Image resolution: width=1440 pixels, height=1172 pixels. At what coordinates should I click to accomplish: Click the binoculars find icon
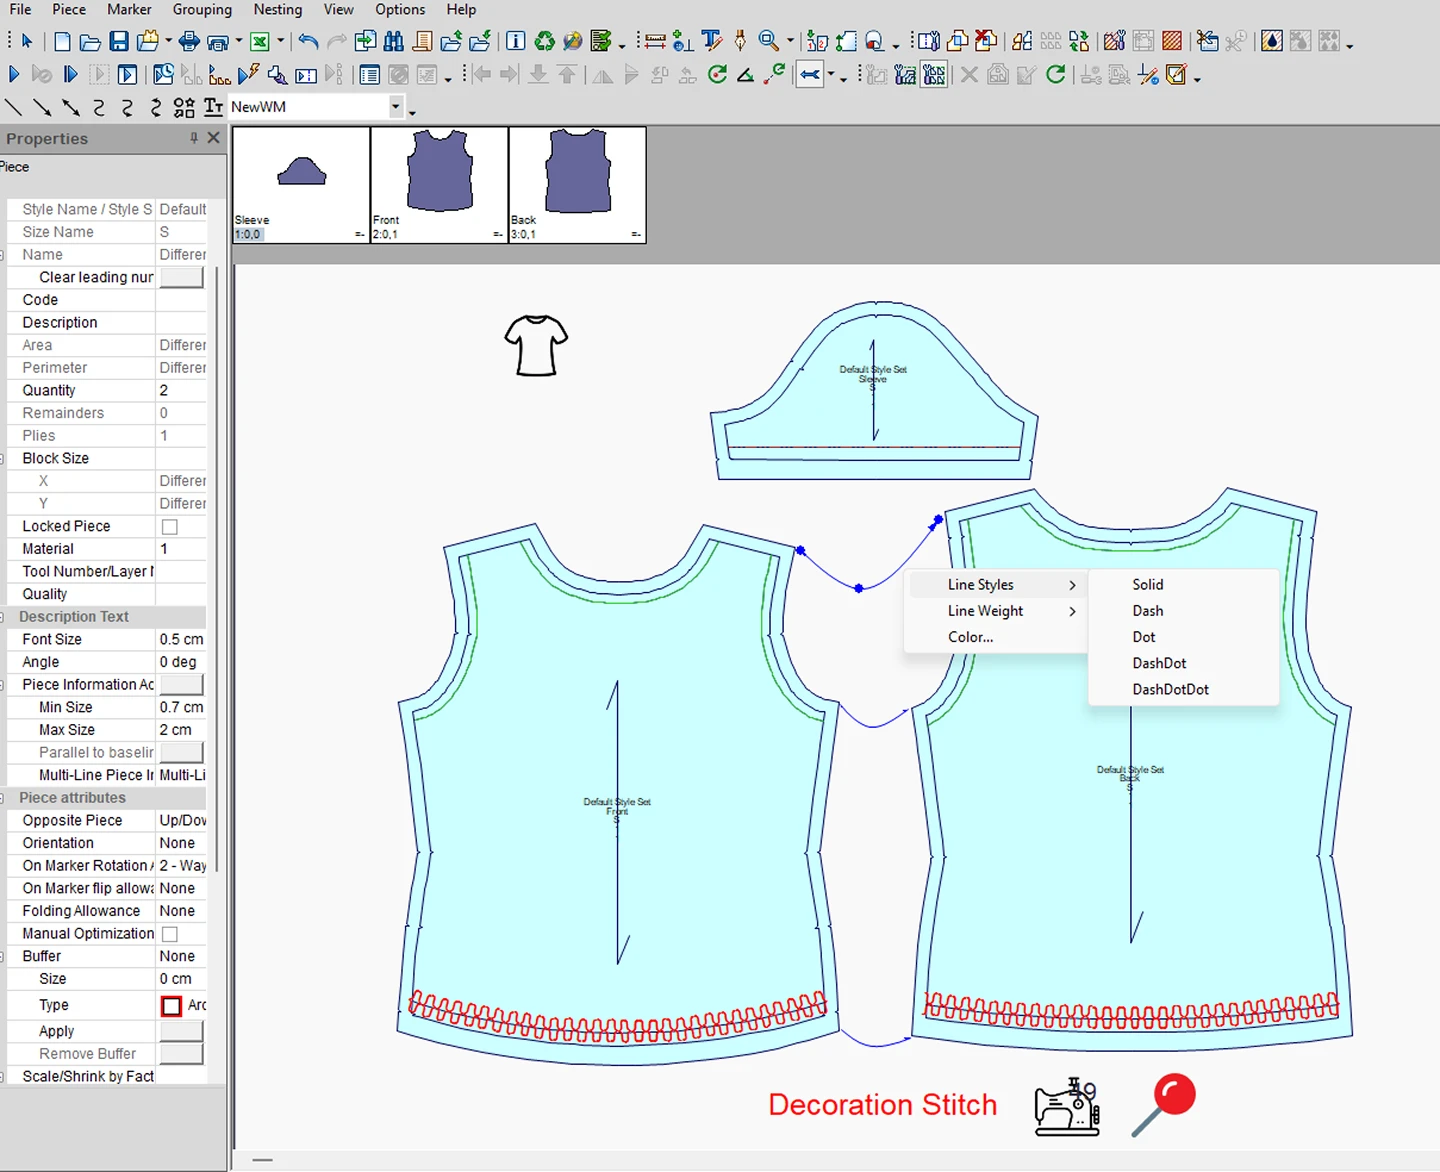pos(394,41)
